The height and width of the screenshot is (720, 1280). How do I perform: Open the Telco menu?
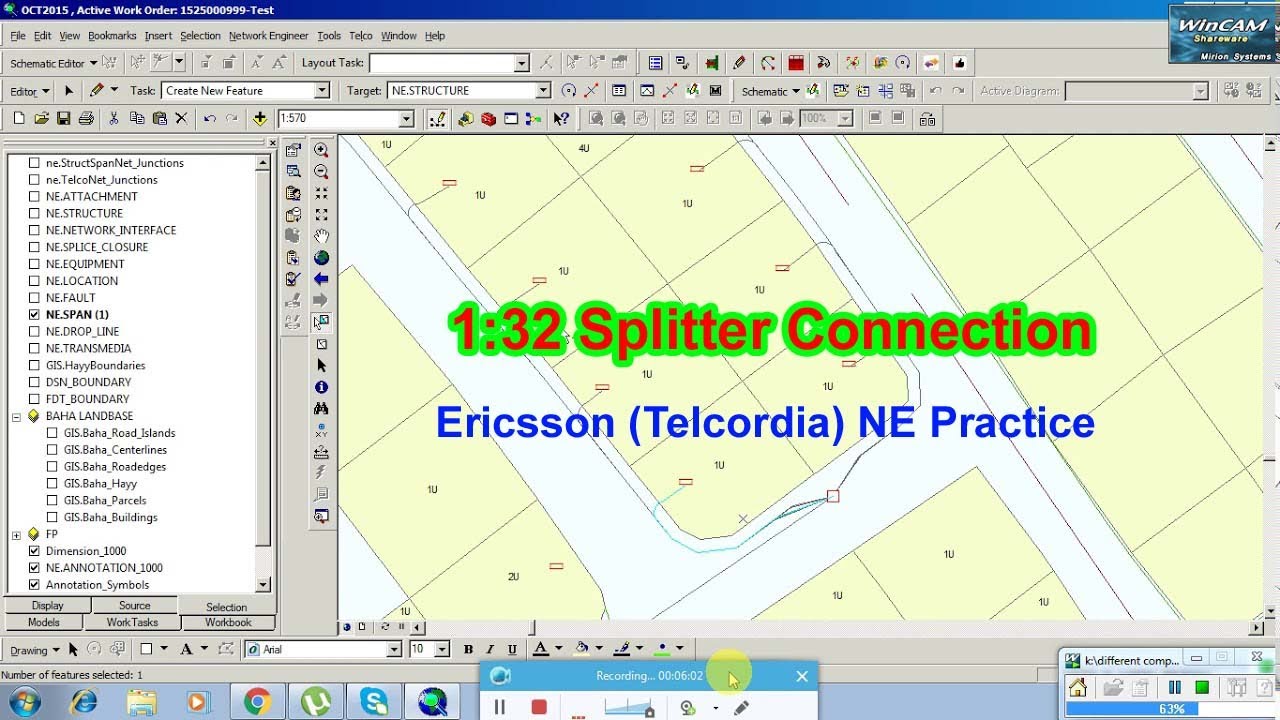[x=361, y=35]
